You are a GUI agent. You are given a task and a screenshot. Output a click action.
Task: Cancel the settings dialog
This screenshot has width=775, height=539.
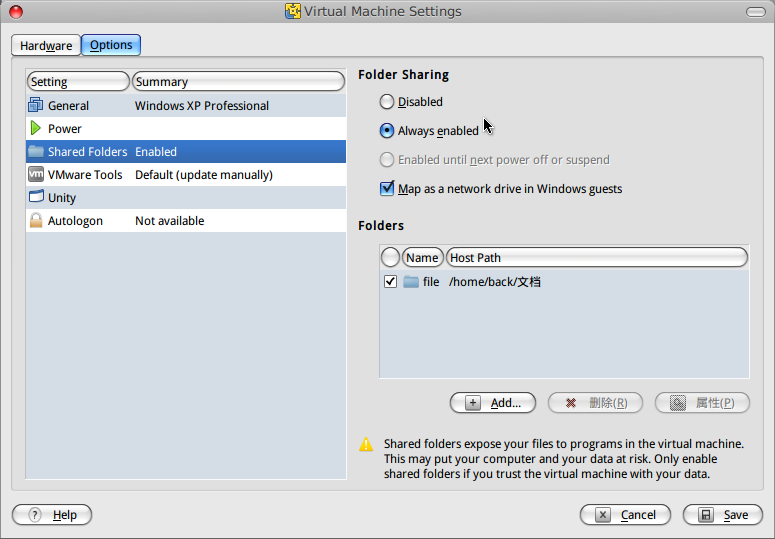[x=625, y=515]
